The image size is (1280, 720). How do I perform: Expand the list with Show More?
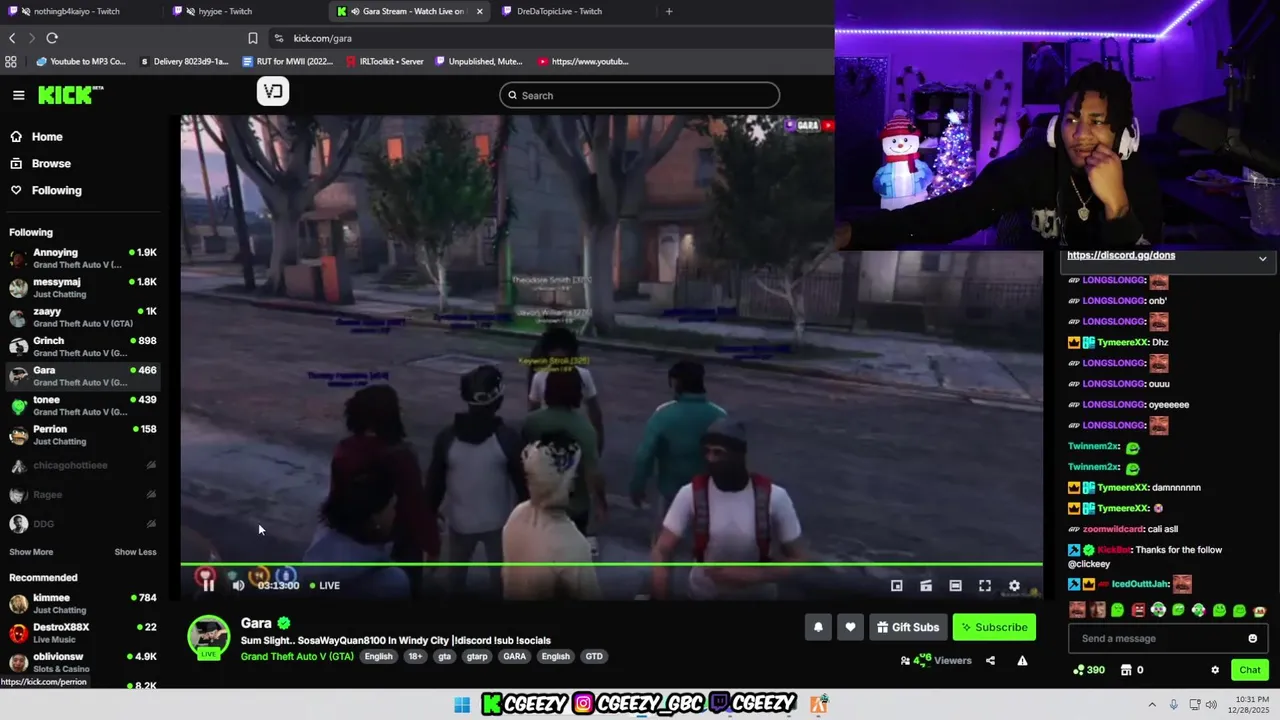coord(31,552)
